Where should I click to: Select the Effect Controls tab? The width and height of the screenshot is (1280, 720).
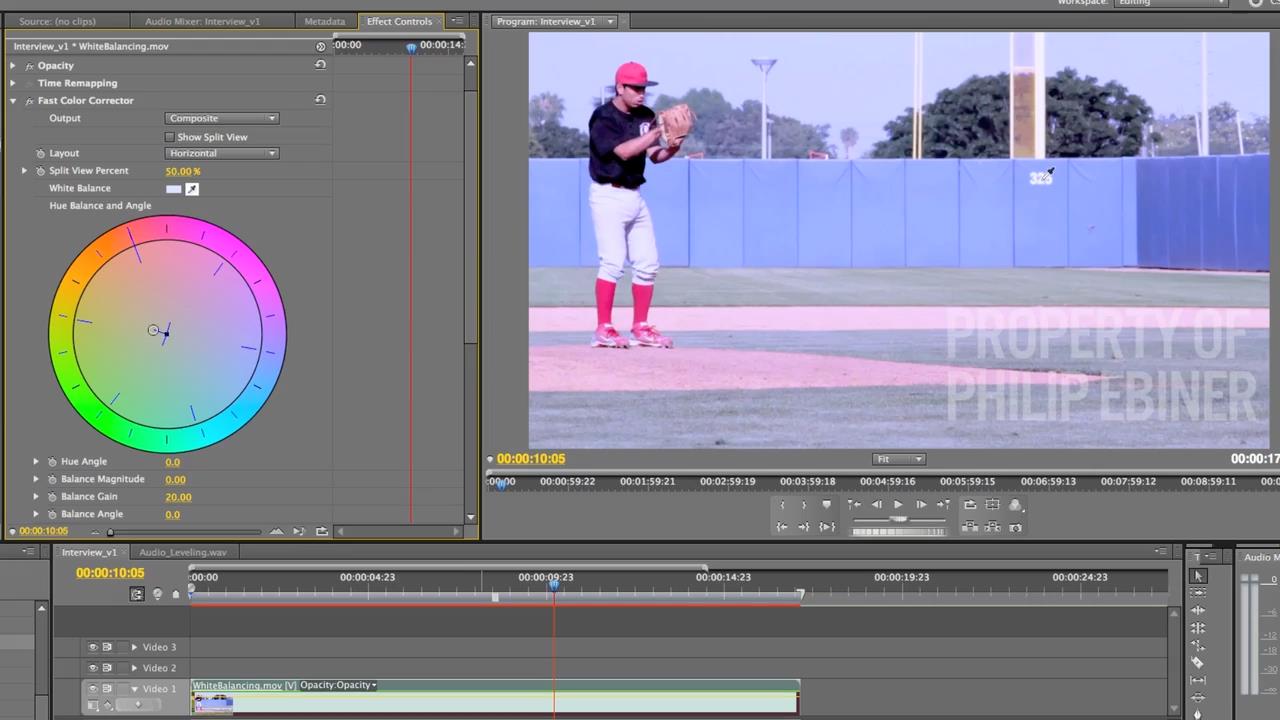coord(399,21)
